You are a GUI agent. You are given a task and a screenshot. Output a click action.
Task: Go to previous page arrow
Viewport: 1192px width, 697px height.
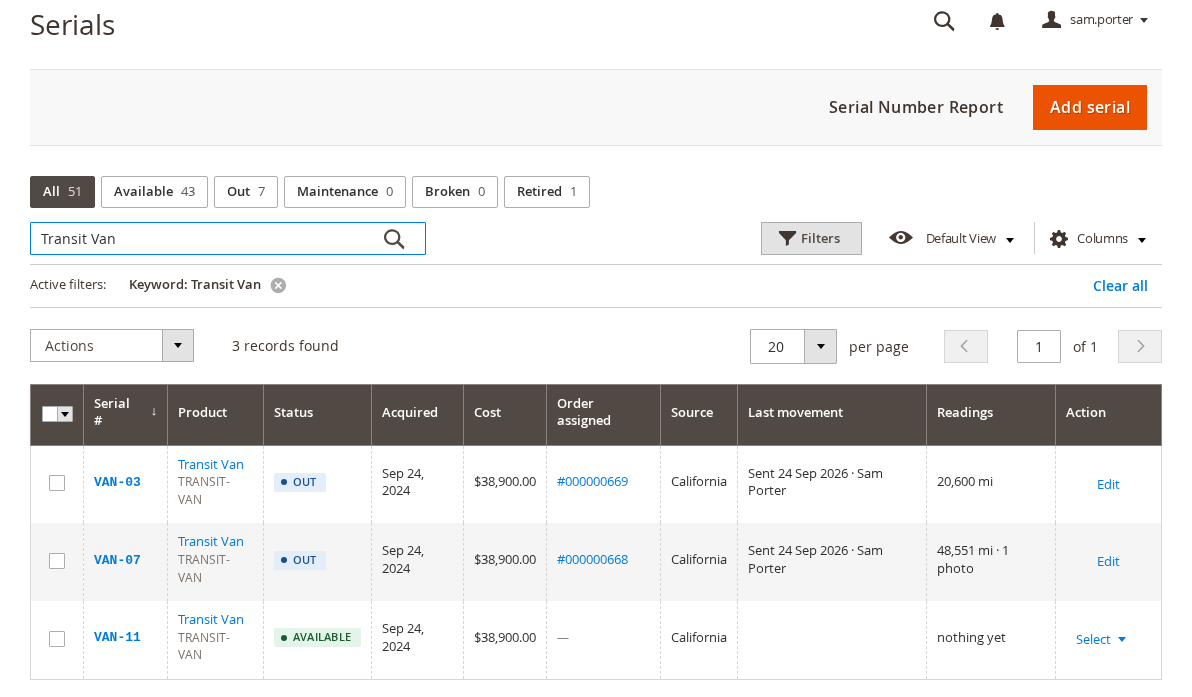[965, 347]
